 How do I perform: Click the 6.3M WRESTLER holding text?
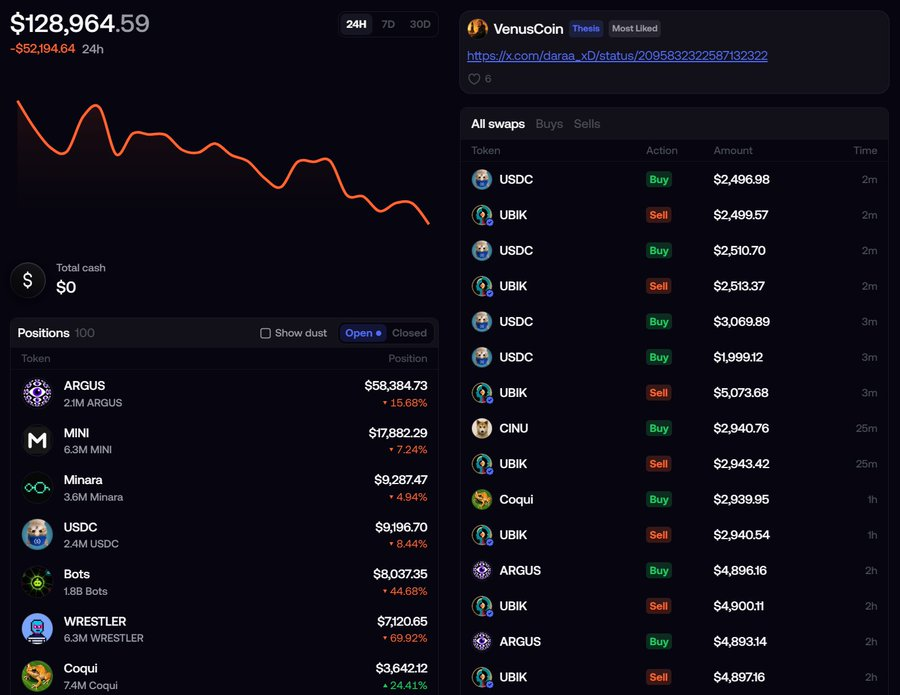pyautogui.click(x=103, y=638)
